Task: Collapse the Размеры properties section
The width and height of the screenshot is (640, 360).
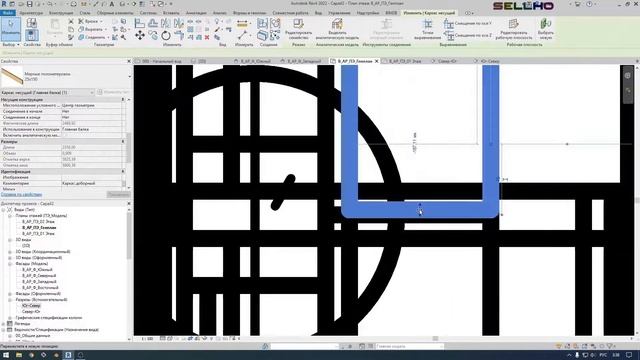Action: pyautogui.click(x=123, y=142)
